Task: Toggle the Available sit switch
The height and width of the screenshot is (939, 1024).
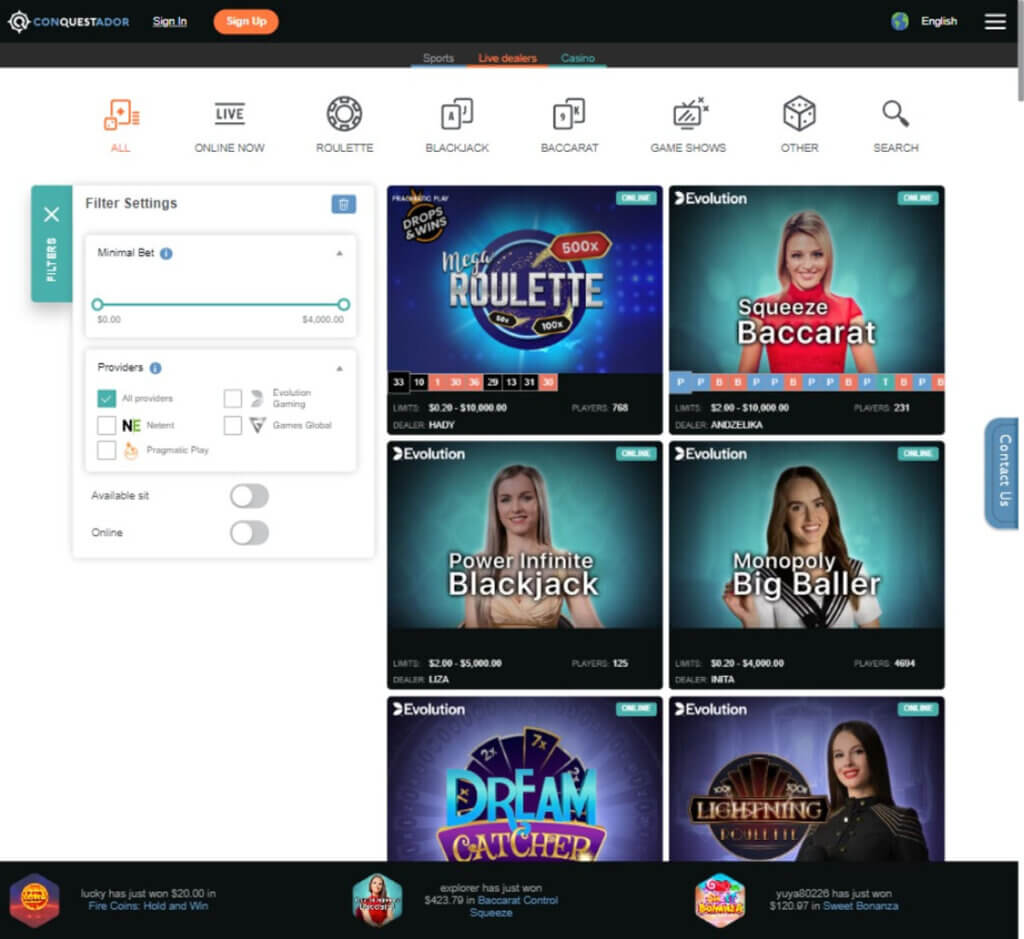Action: [249, 496]
